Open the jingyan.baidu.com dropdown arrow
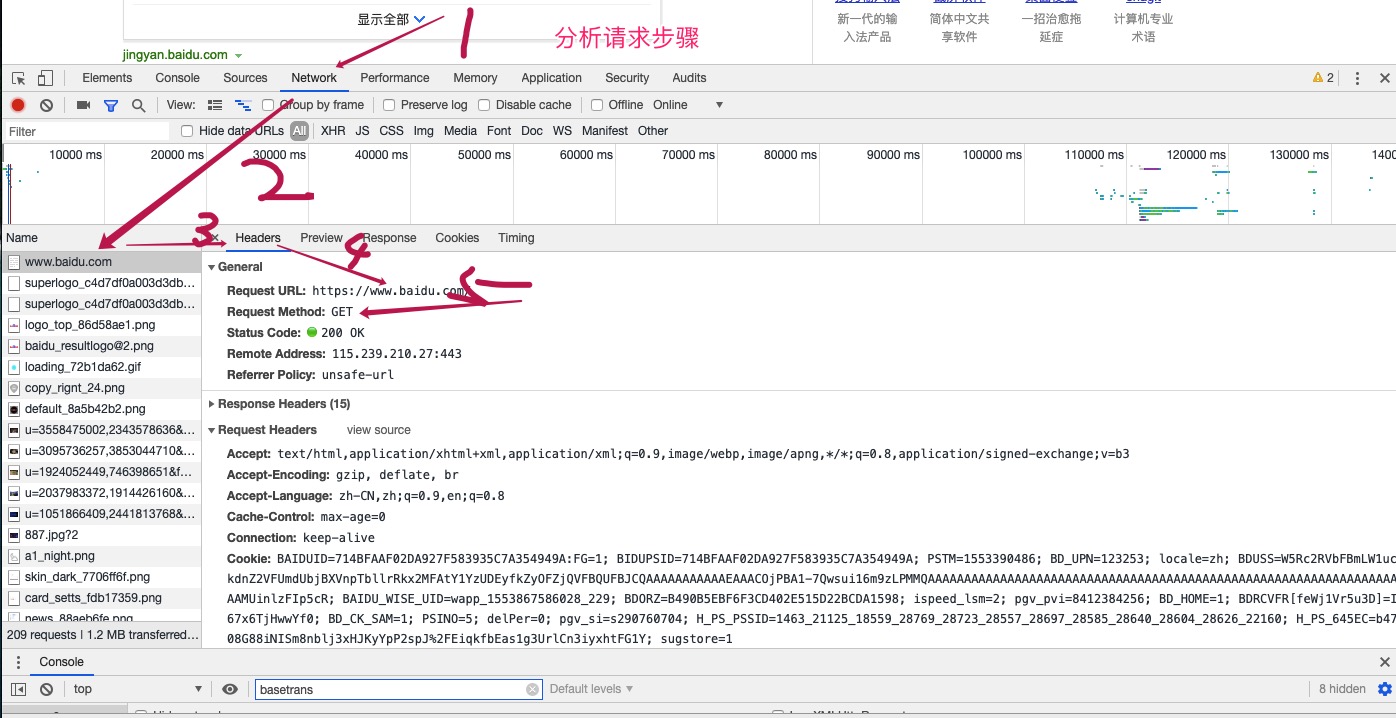The height and width of the screenshot is (718, 1396). 239,56
